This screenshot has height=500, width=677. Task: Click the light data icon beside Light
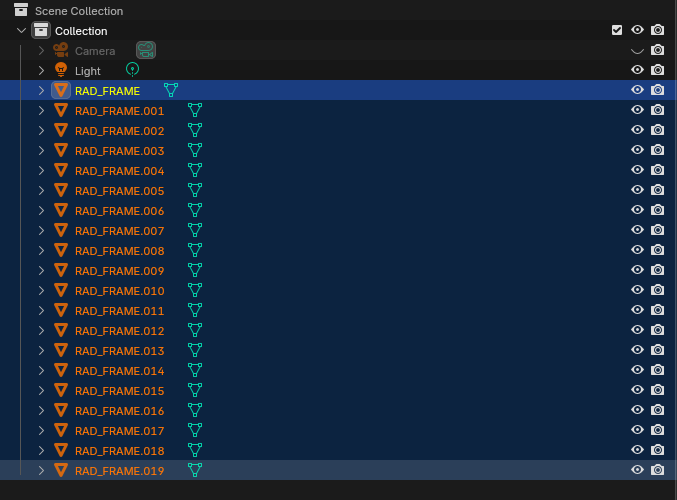pyautogui.click(x=132, y=70)
